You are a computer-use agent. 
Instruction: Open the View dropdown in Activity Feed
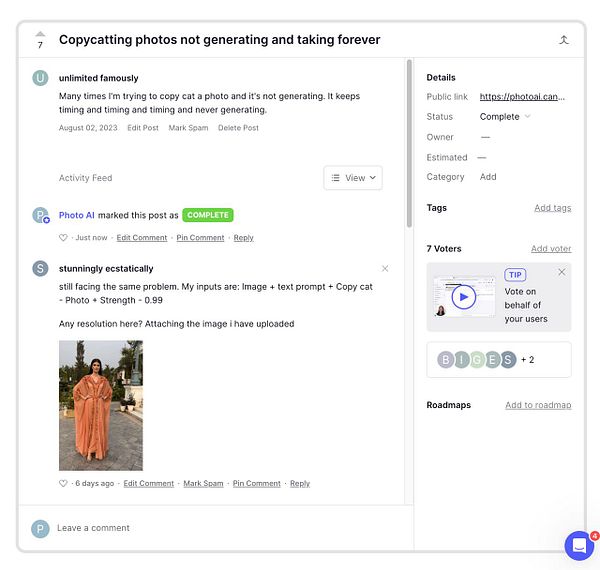click(x=353, y=178)
